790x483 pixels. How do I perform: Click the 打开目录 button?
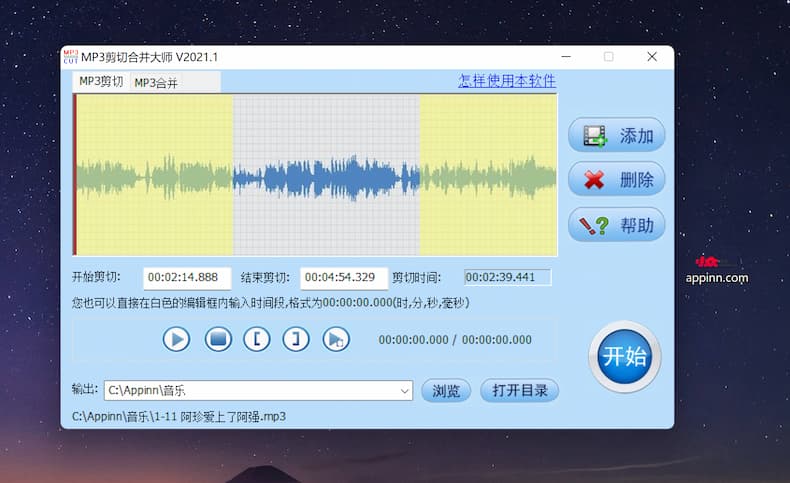click(x=519, y=391)
